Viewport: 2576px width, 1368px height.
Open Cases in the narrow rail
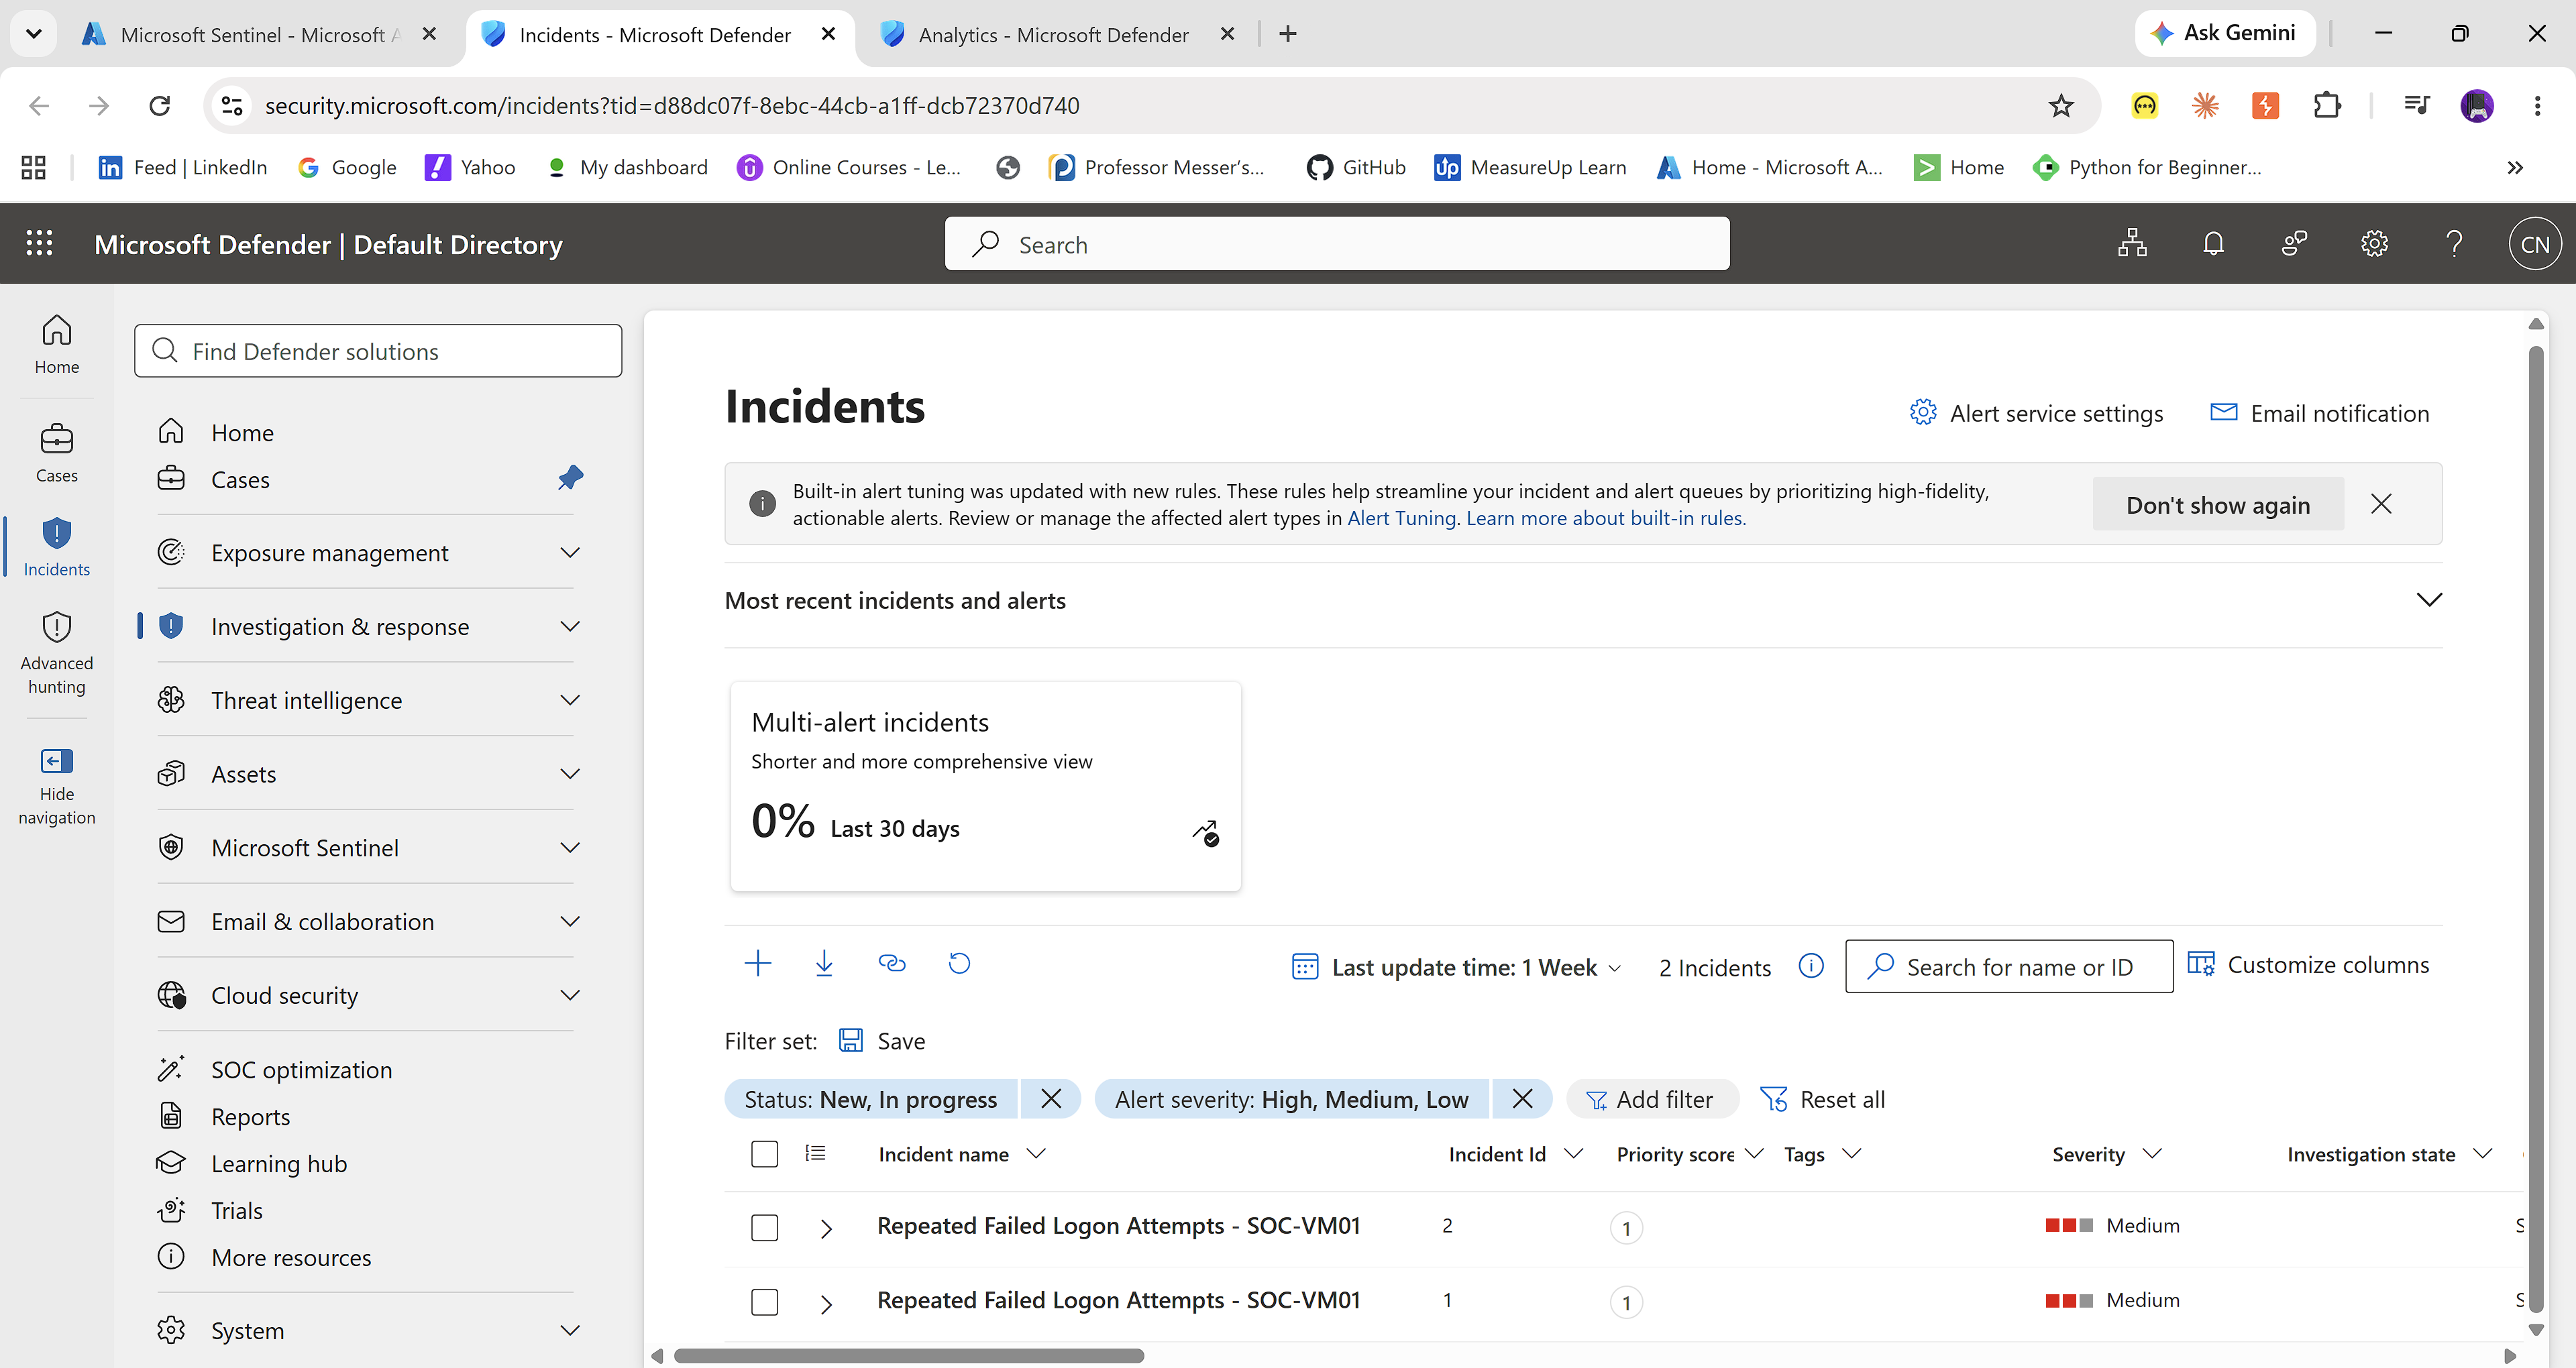(x=57, y=453)
